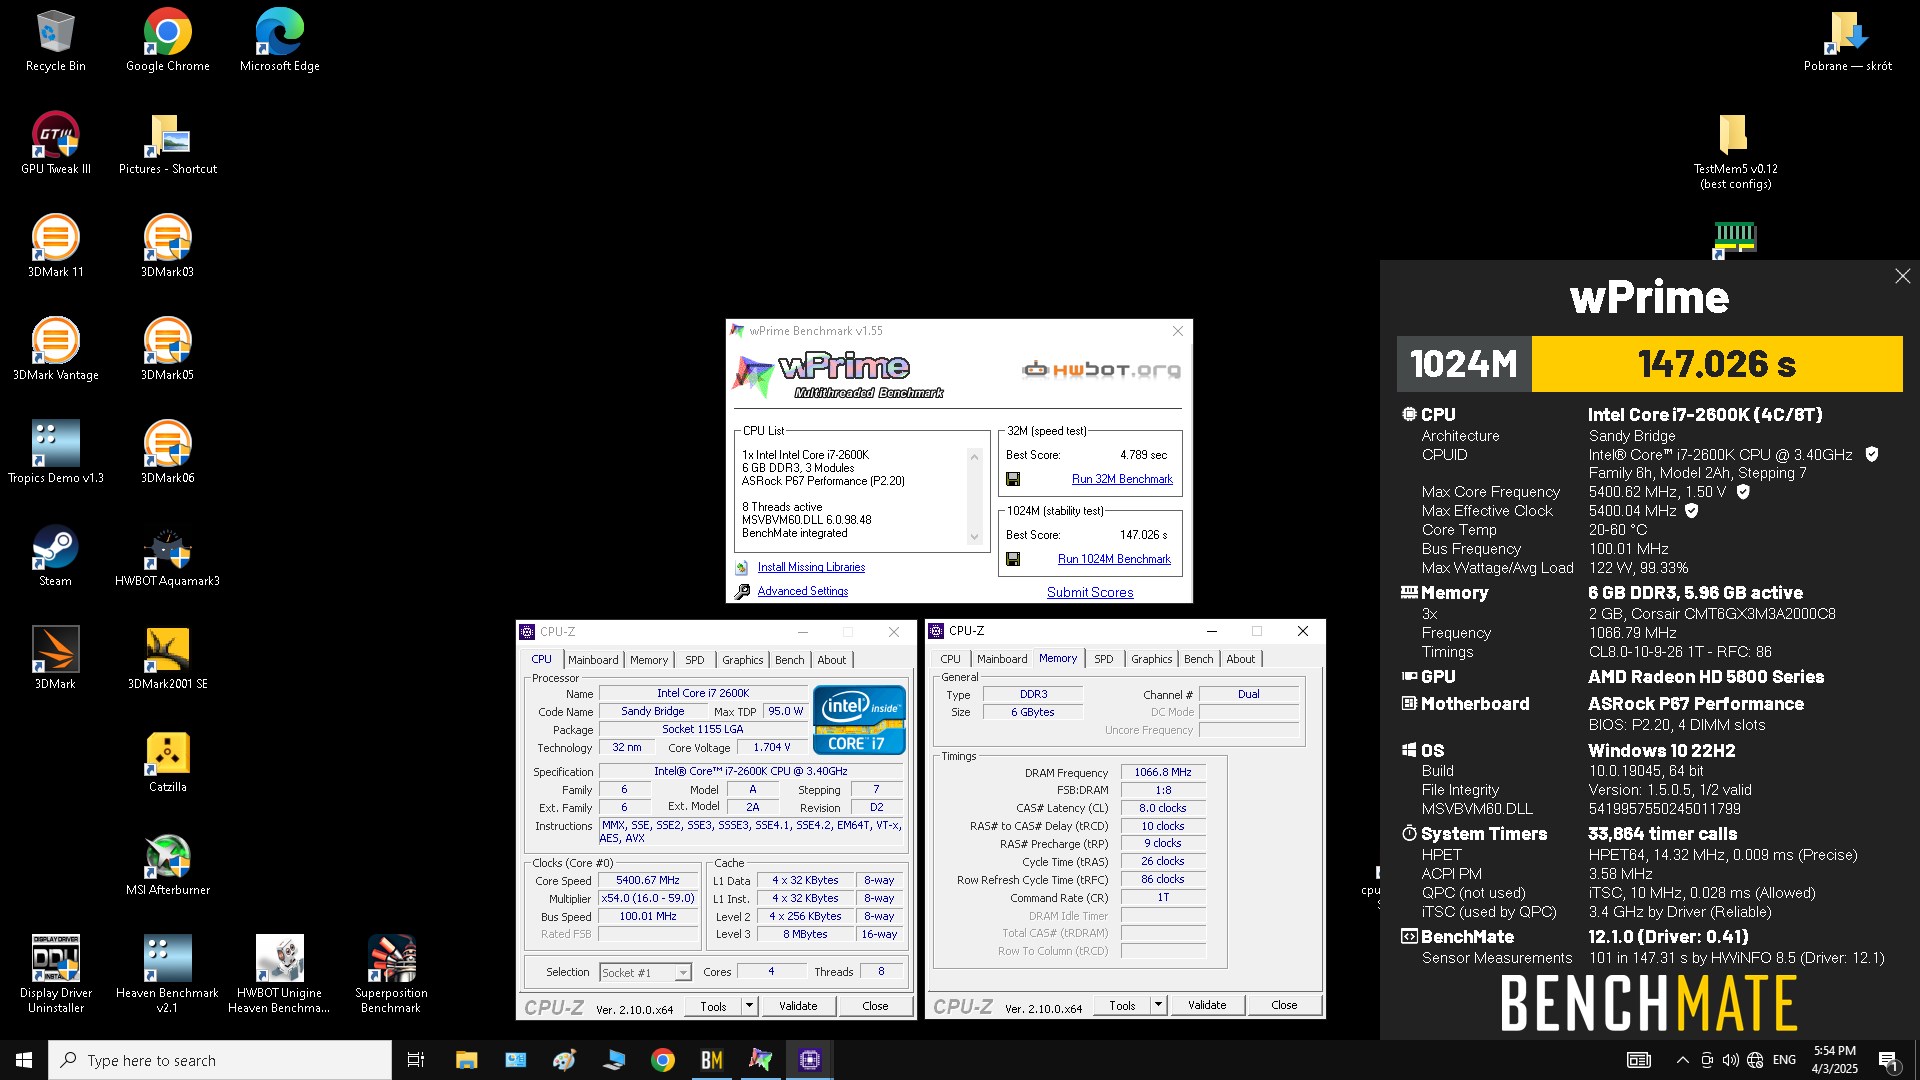Screen dimensions: 1920x1080
Task: Open the 3DMark2001 SE icon
Action: (167, 658)
